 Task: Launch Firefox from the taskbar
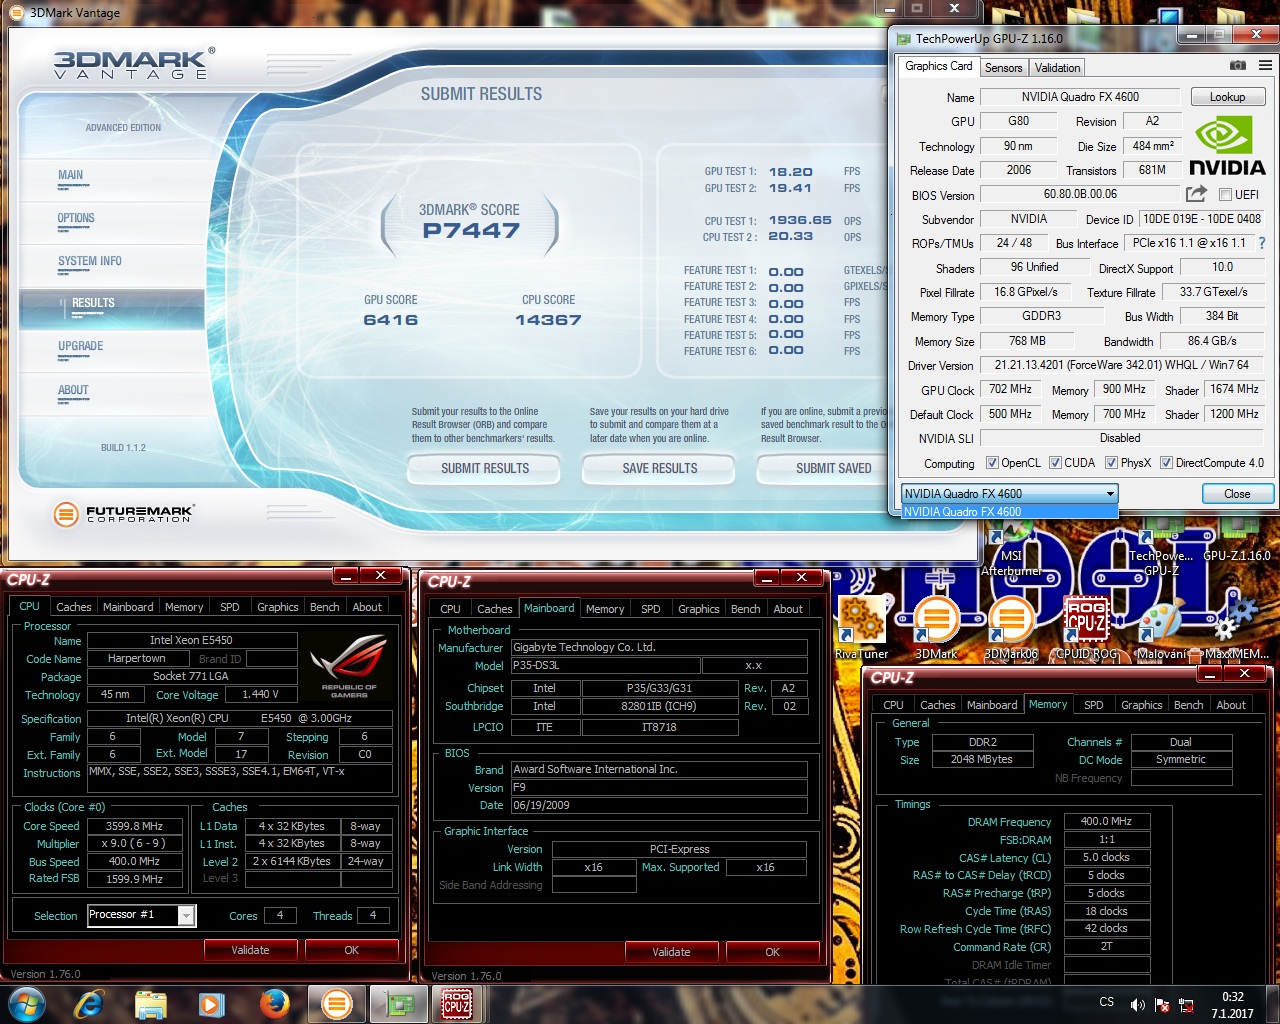pyautogui.click(x=273, y=1003)
